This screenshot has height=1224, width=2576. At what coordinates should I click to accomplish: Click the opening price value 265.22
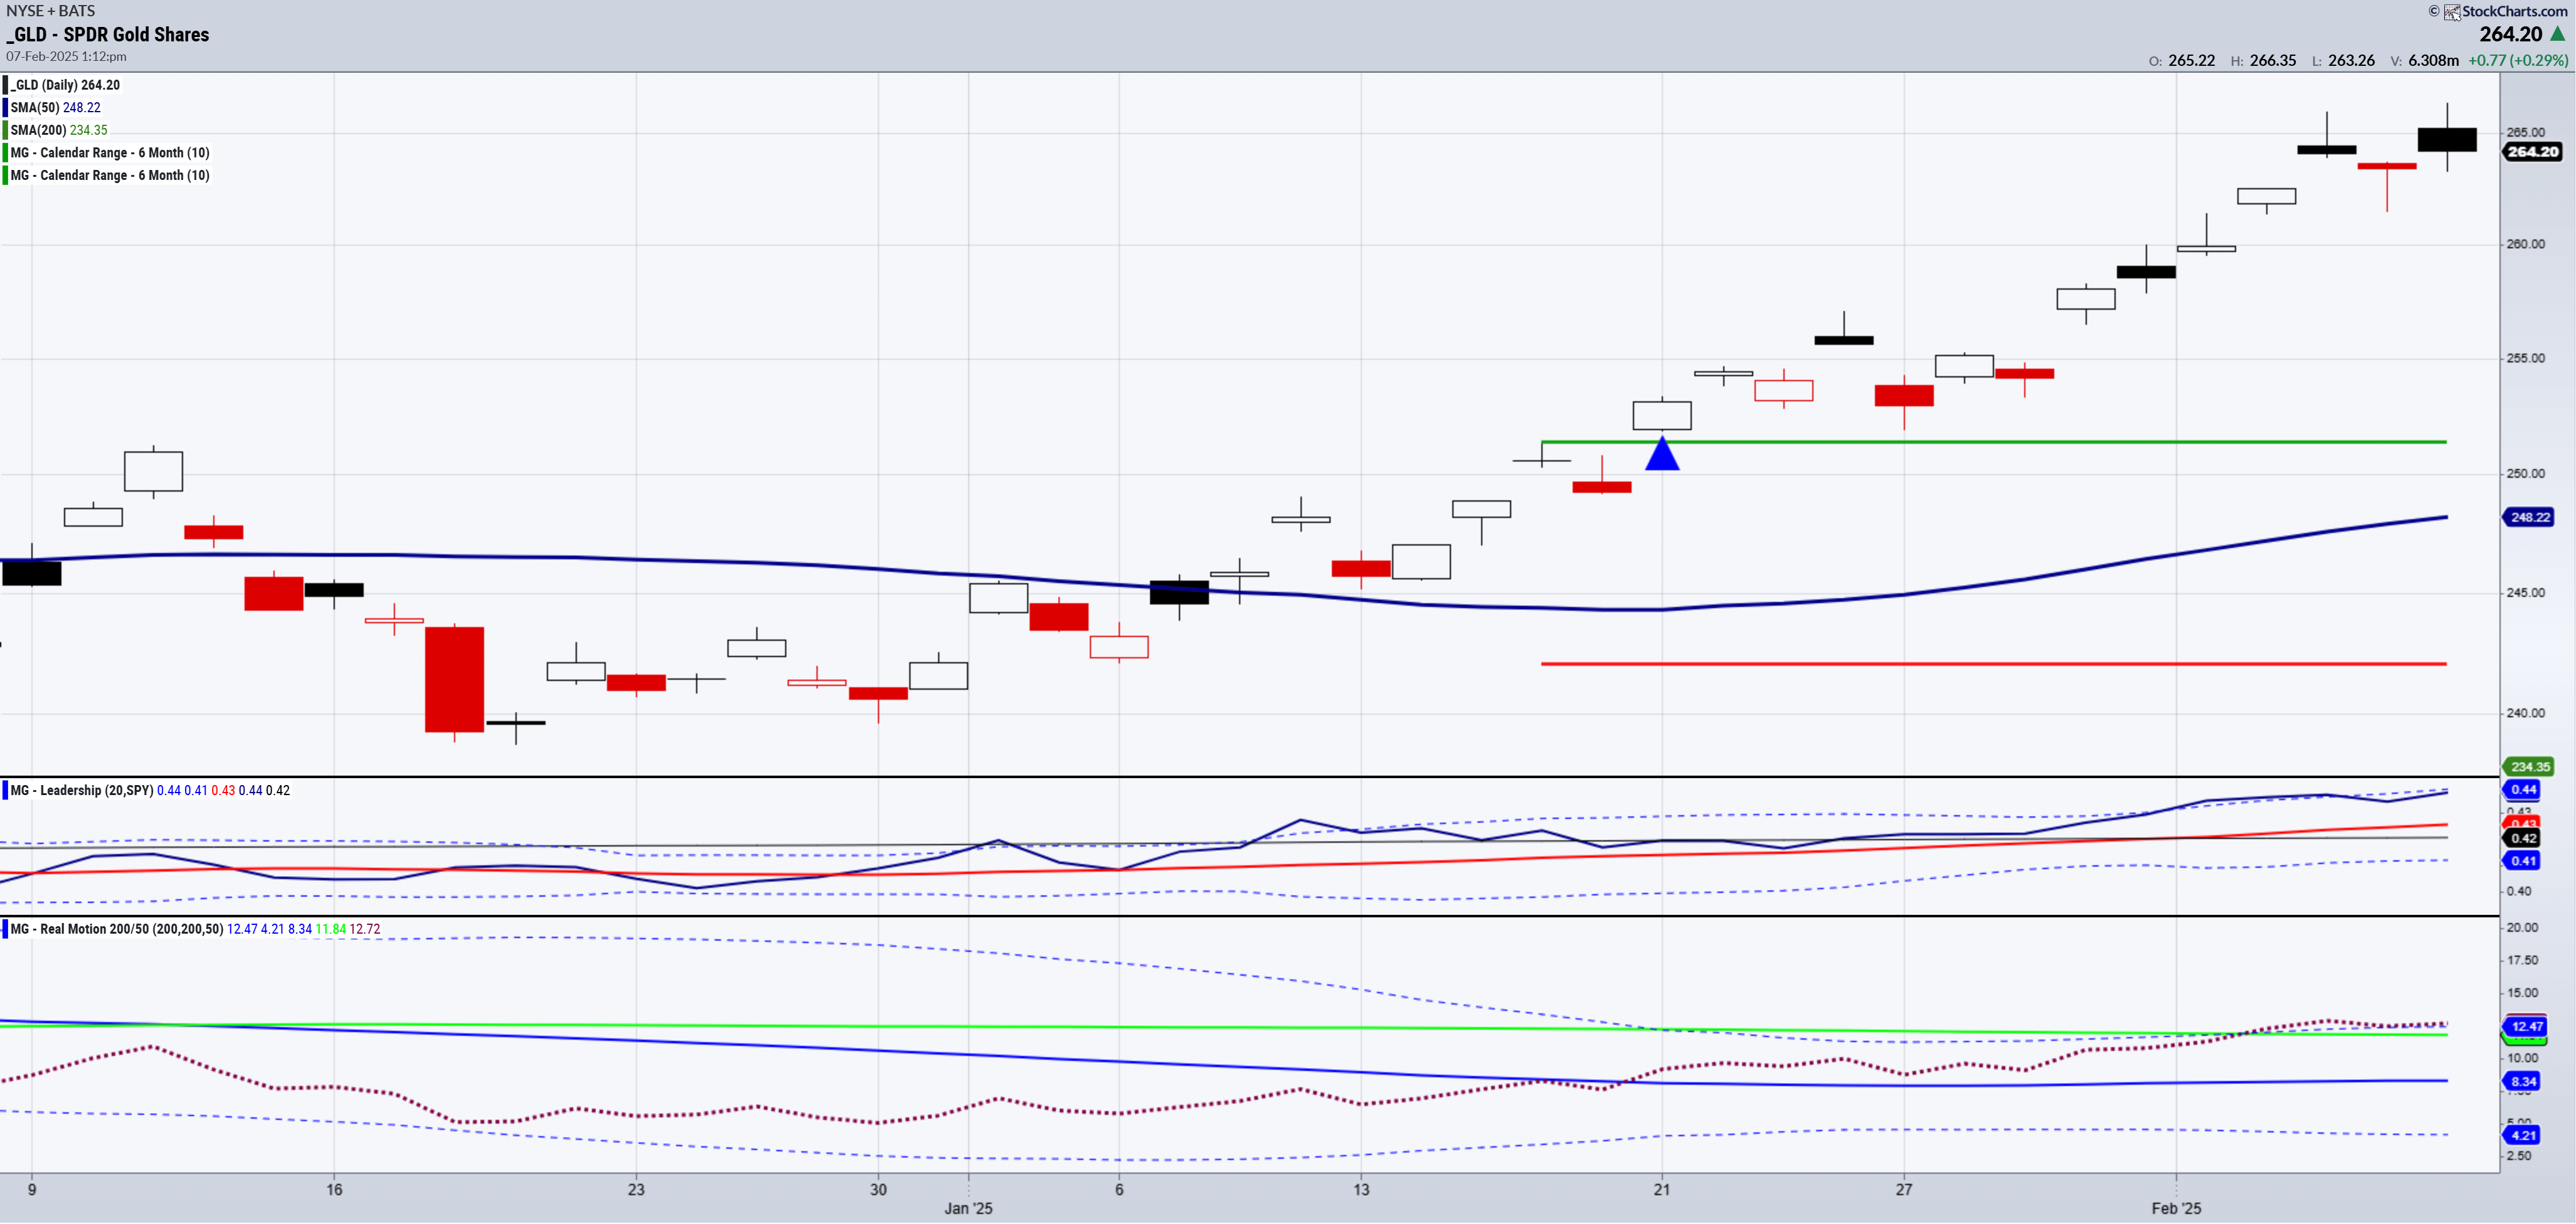[x=2192, y=61]
